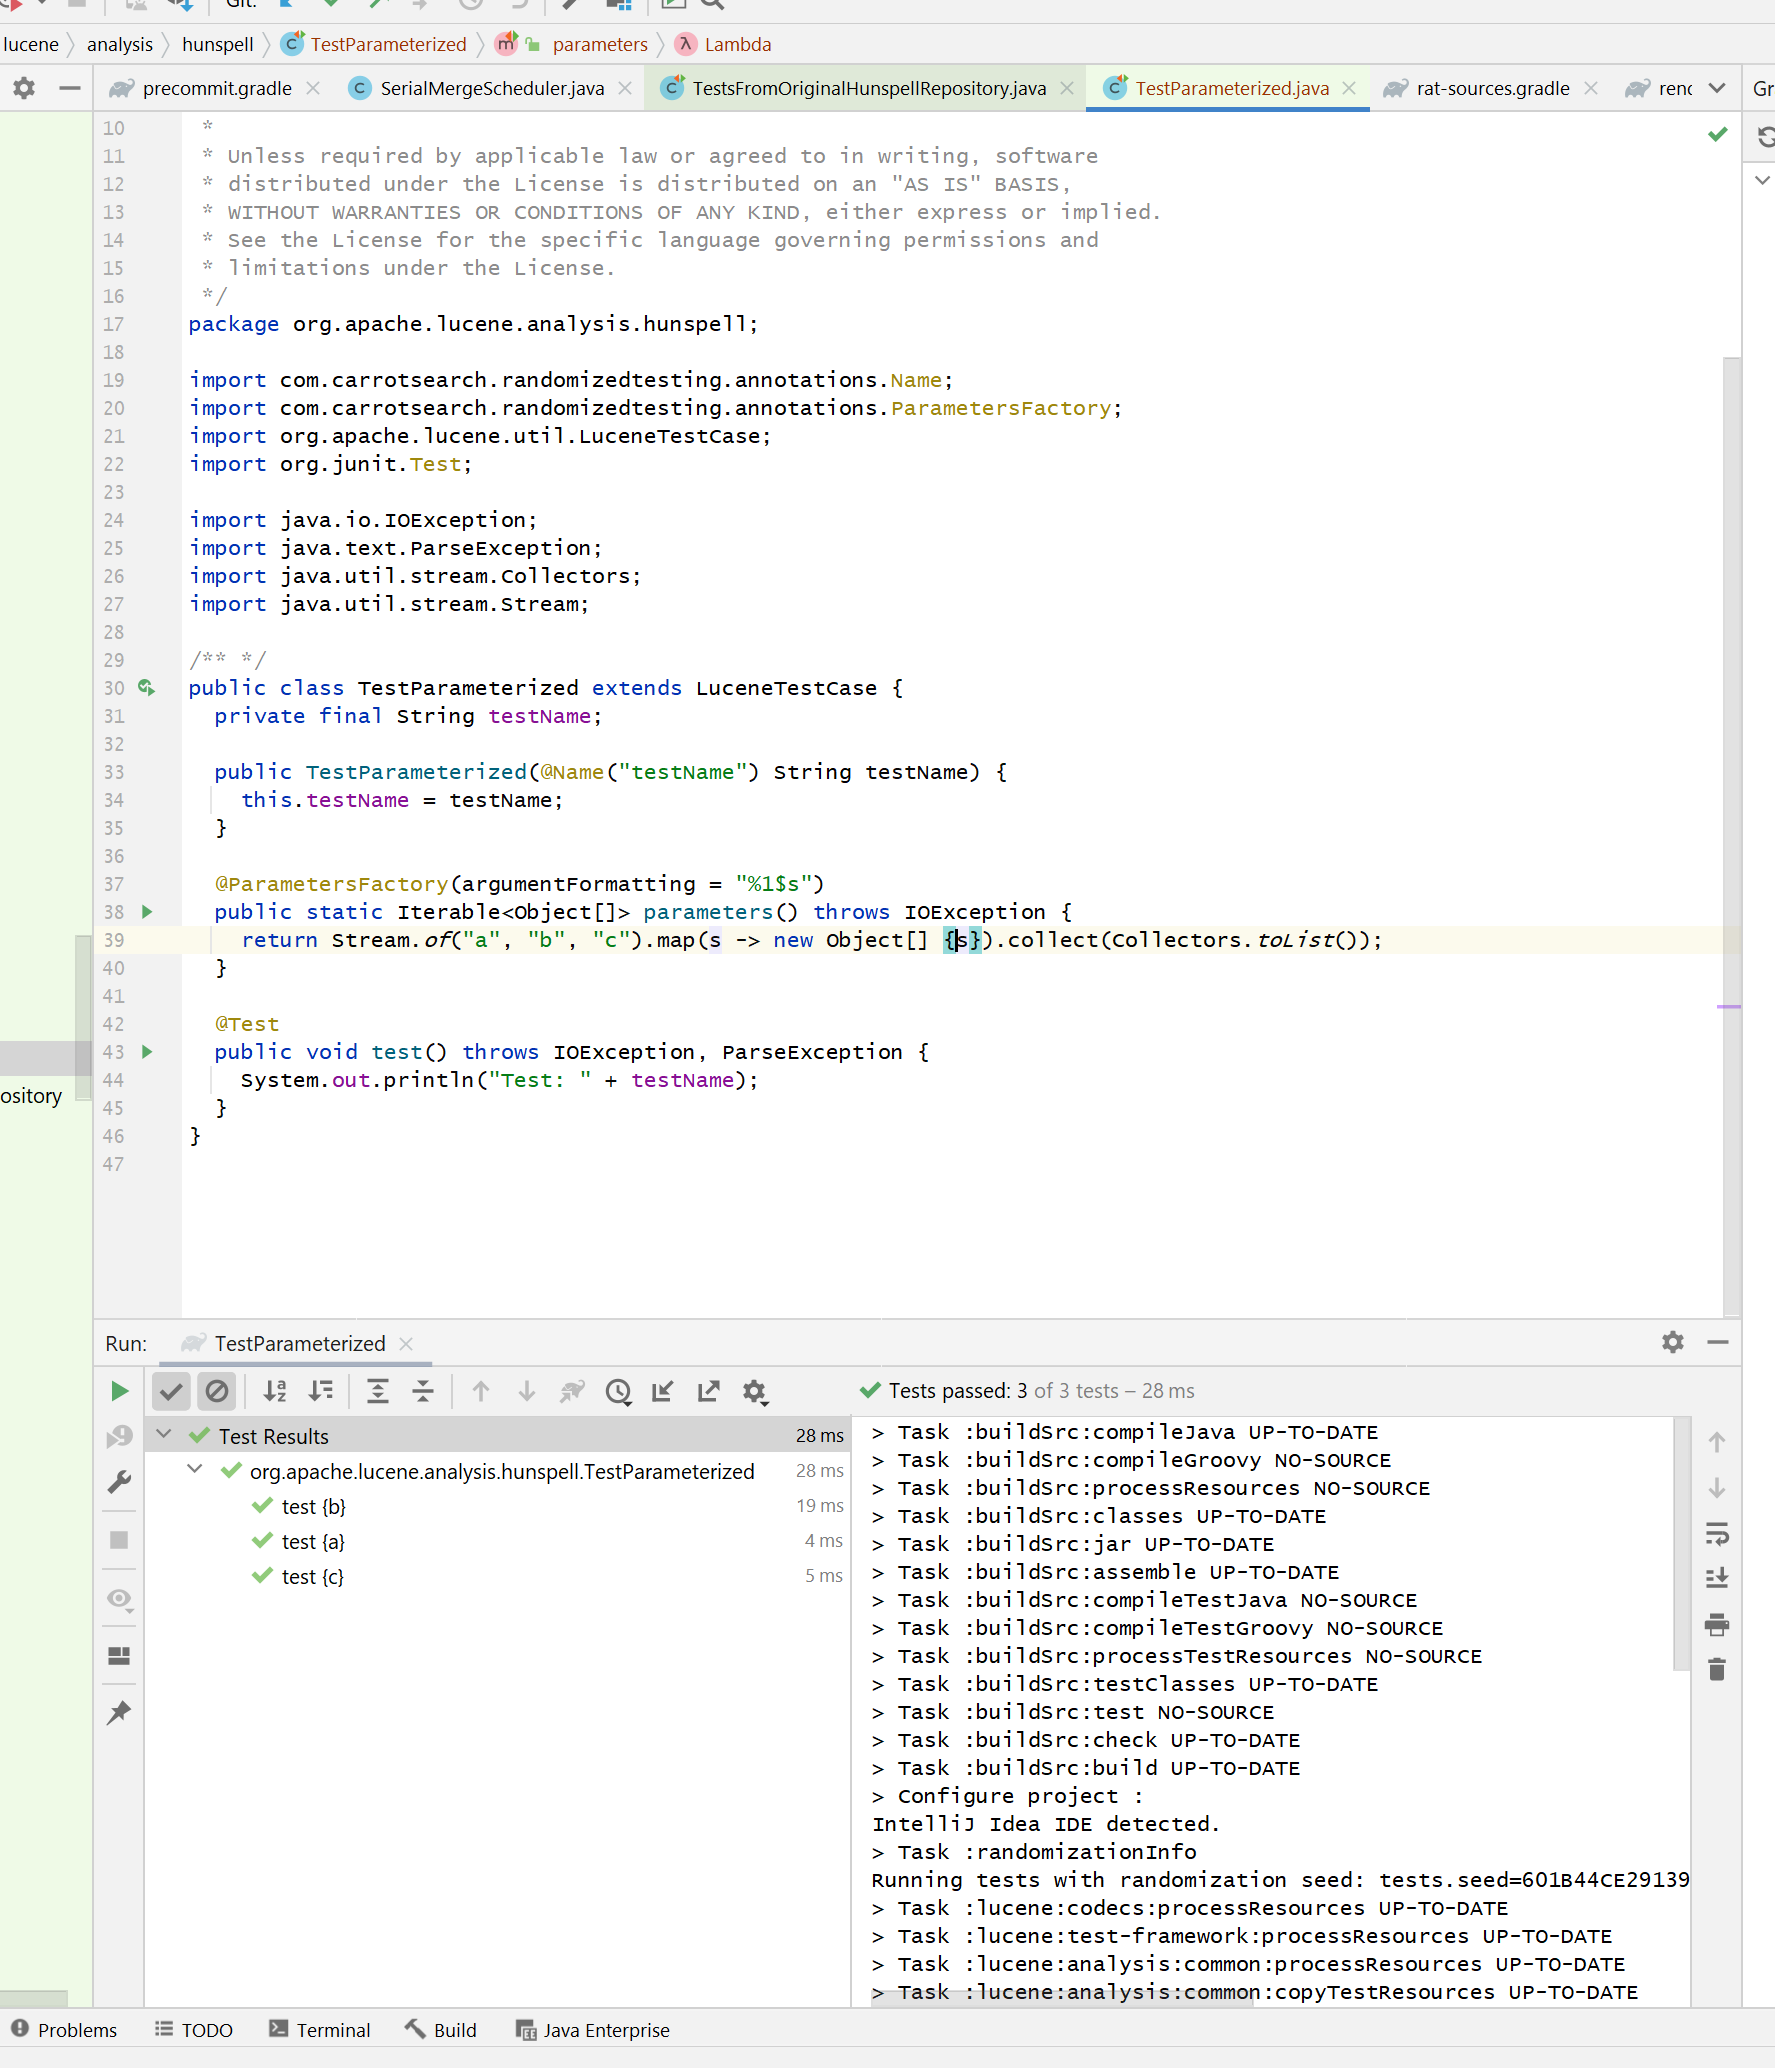Clear all console output trash icon
This screenshot has width=1775, height=2068.
(1717, 1669)
